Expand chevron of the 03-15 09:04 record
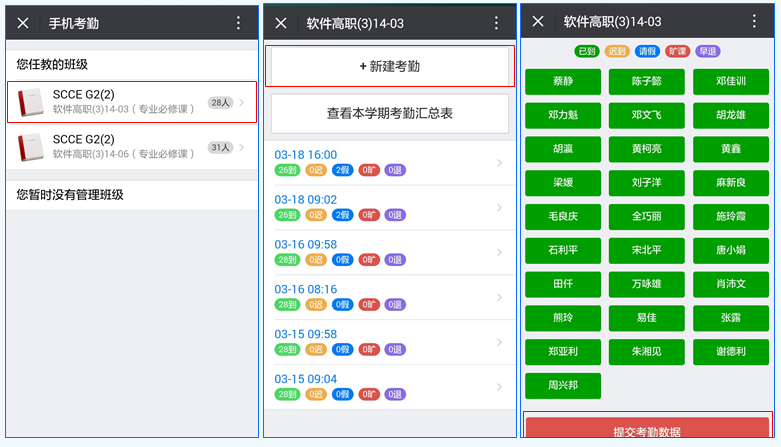 click(x=499, y=387)
